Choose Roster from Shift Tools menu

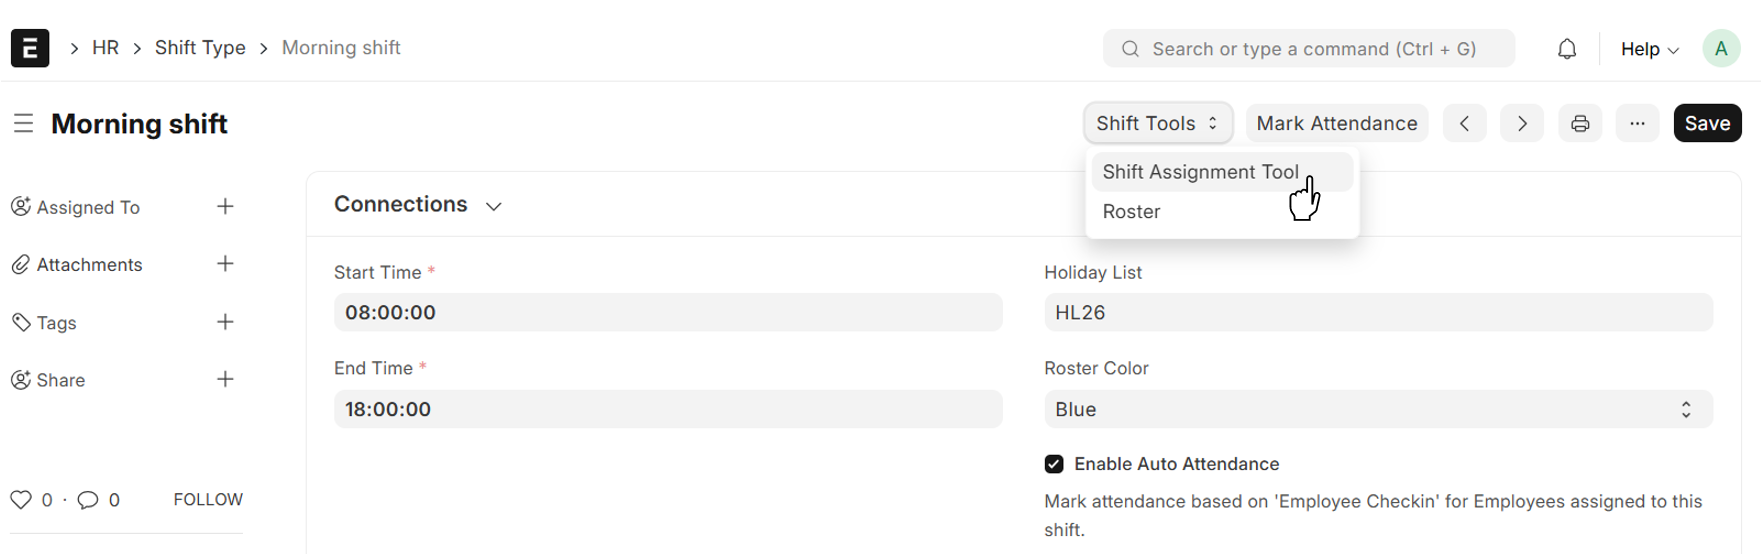pyautogui.click(x=1131, y=212)
